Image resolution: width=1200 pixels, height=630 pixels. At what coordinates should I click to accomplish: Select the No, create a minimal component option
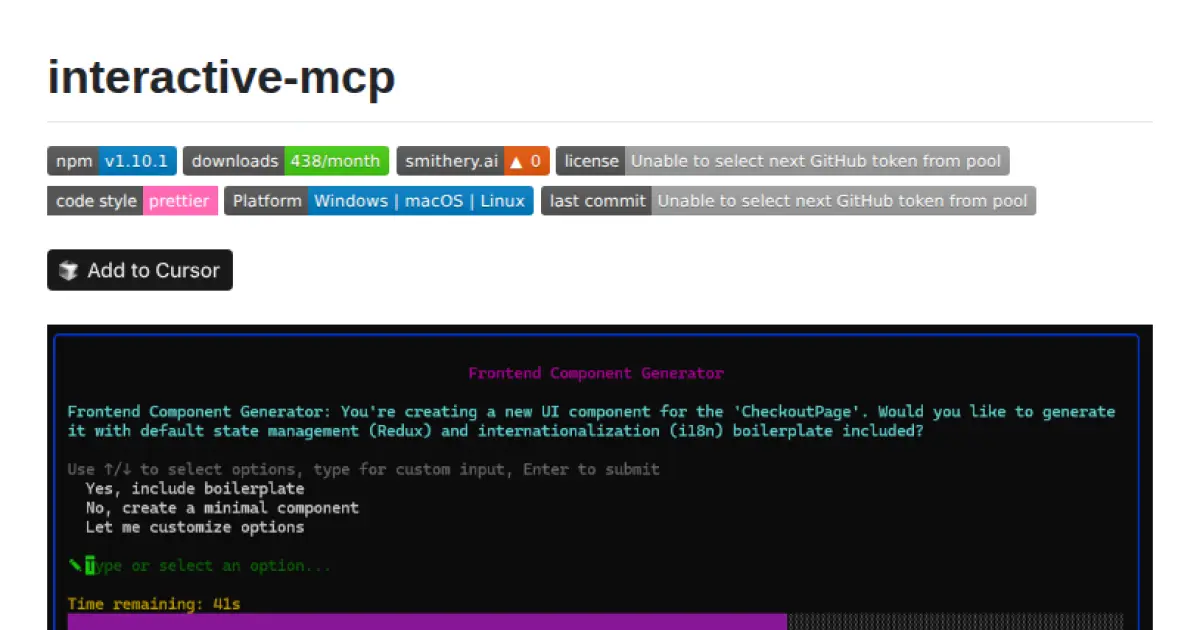(221, 507)
